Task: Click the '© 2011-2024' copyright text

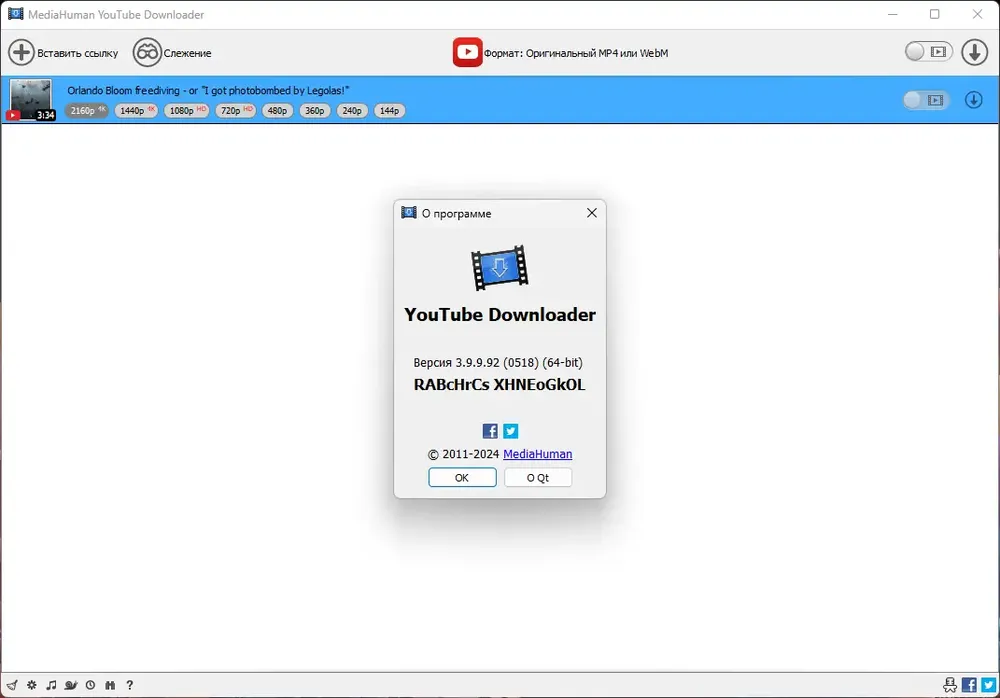Action: point(463,454)
